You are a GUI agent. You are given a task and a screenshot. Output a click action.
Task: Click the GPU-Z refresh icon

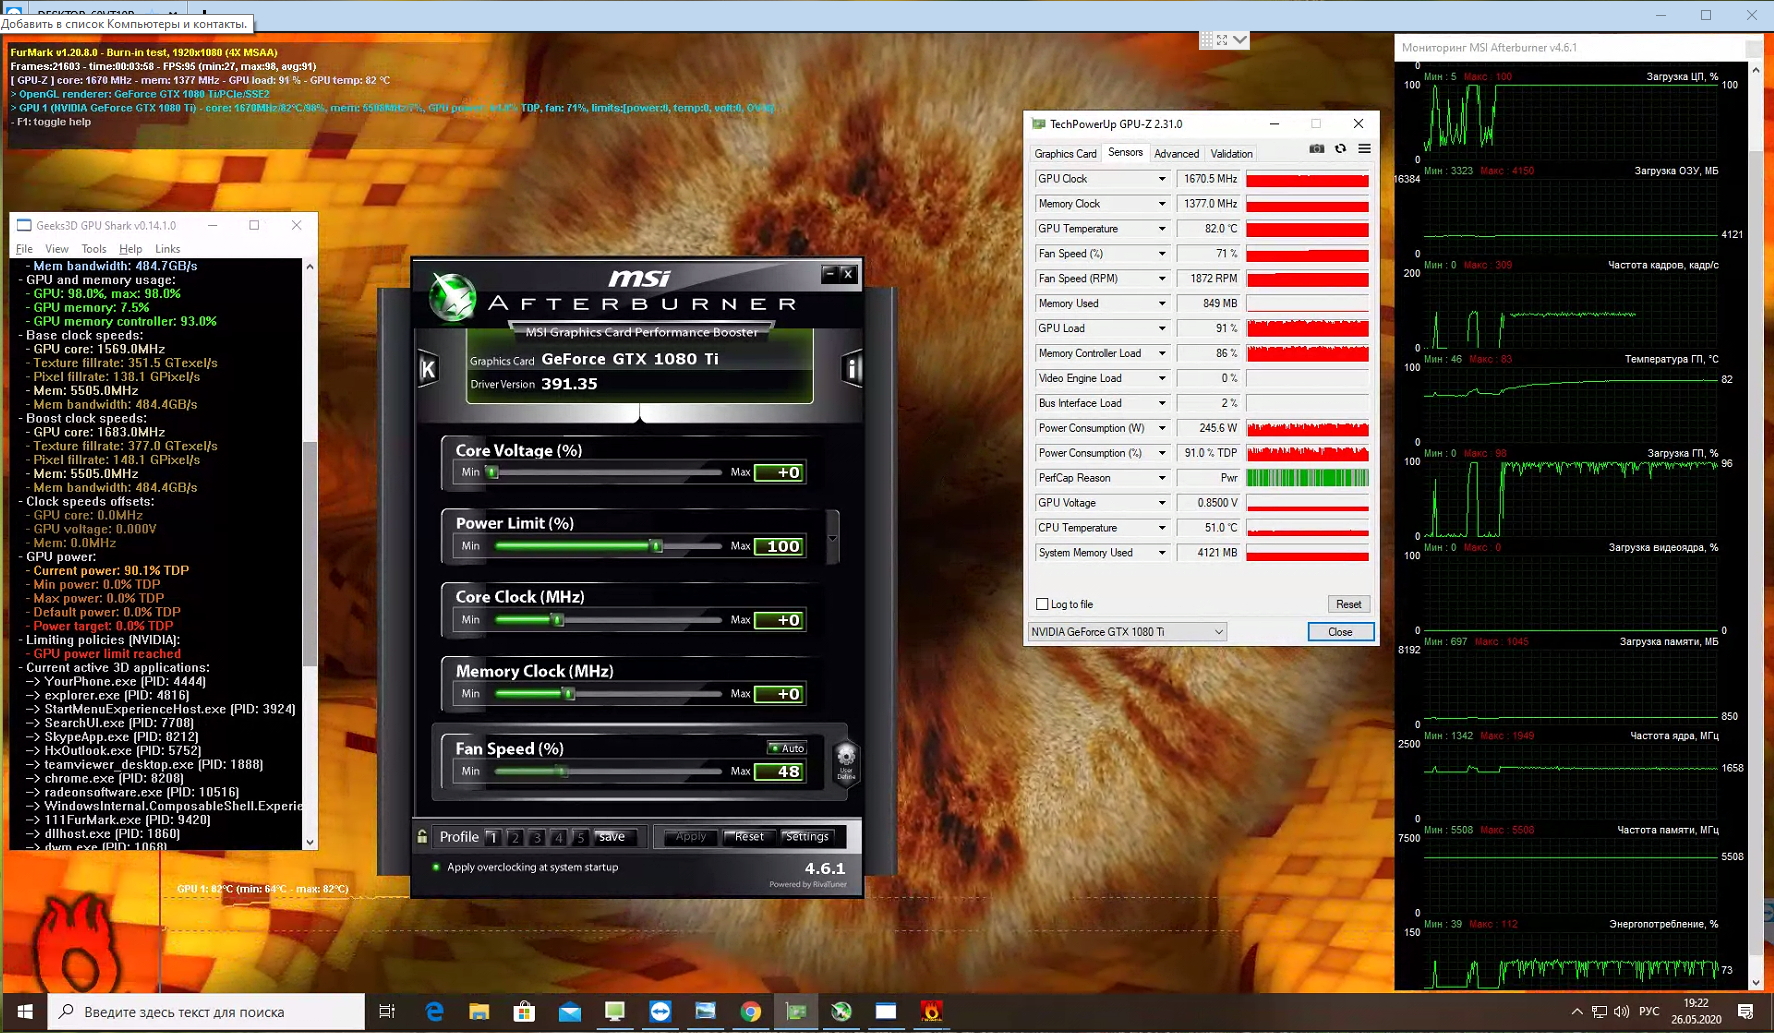point(1341,149)
